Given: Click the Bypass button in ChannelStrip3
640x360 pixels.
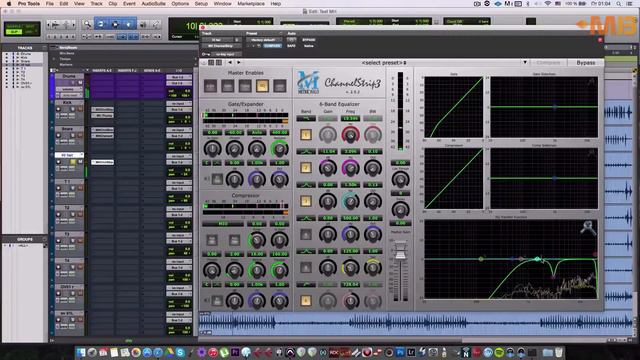Looking at the screenshot, I should coord(585,63).
